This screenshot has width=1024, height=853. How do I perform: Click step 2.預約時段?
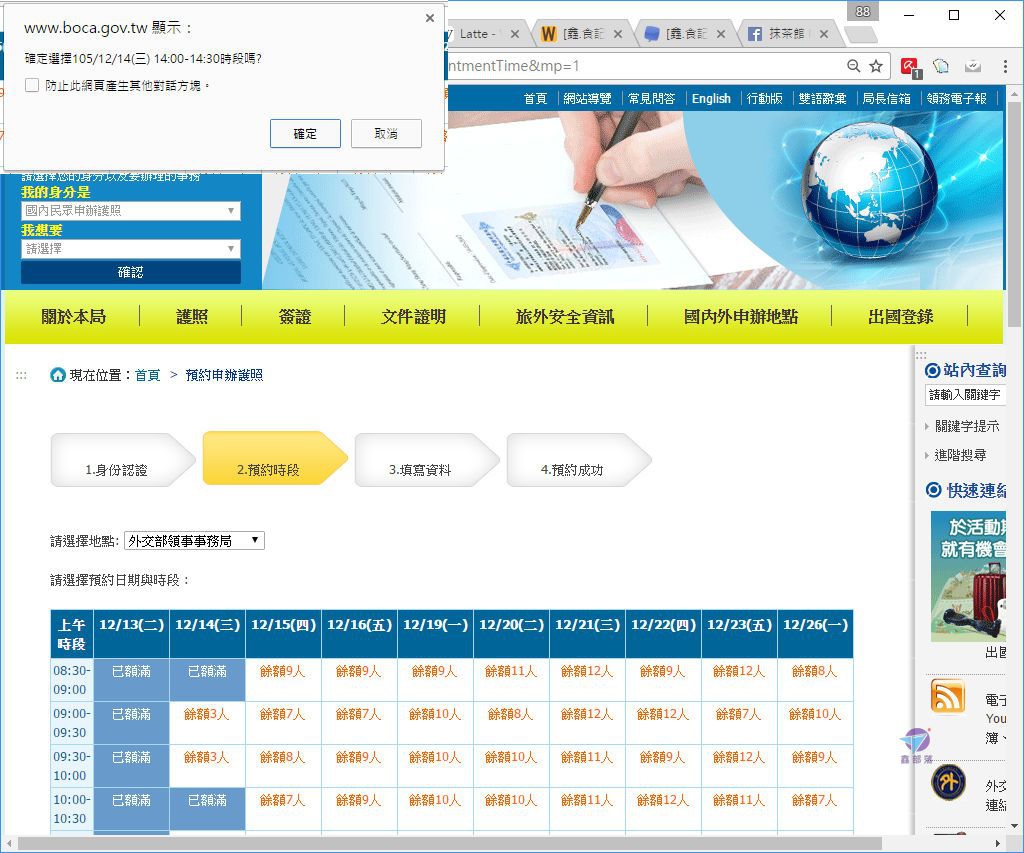tap(275, 459)
